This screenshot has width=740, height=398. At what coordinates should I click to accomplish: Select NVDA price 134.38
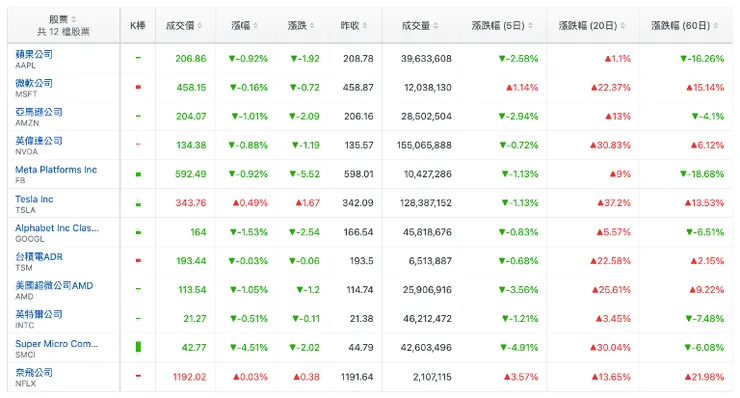[191, 145]
